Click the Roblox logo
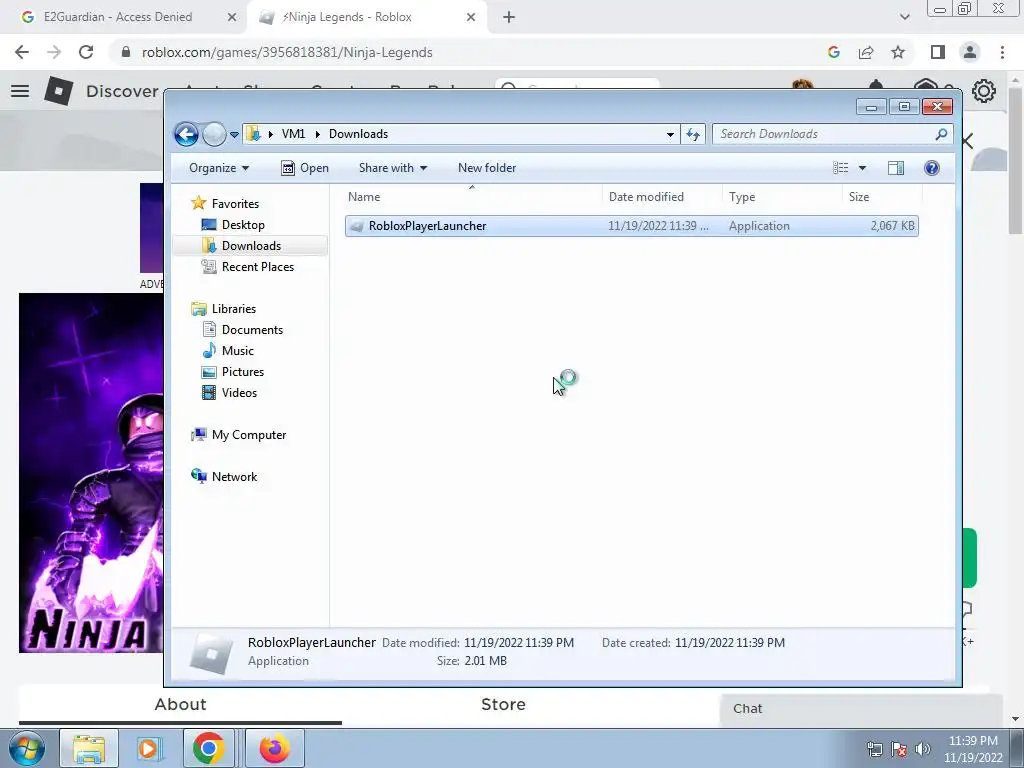 [x=58, y=91]
